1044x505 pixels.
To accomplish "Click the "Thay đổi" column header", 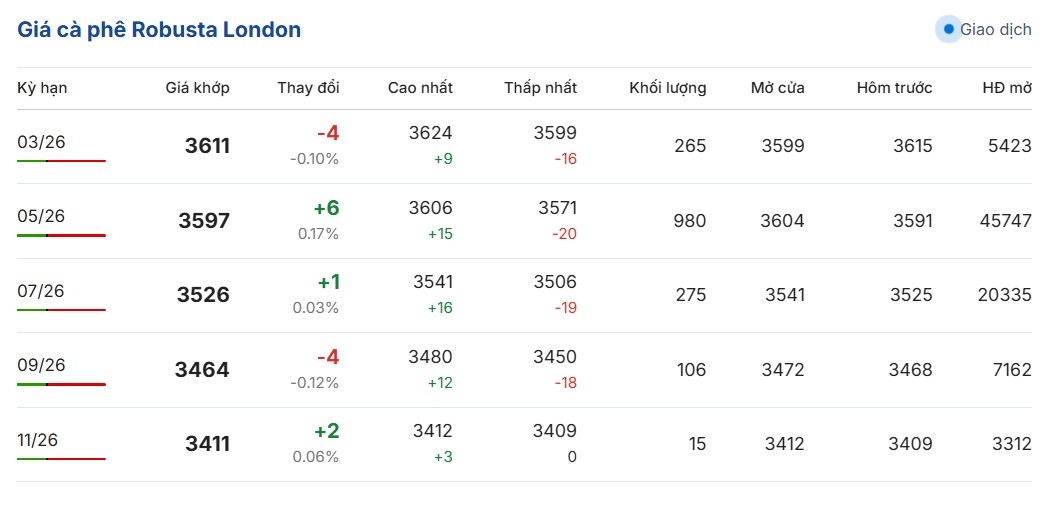I will [x=308, y=88].
